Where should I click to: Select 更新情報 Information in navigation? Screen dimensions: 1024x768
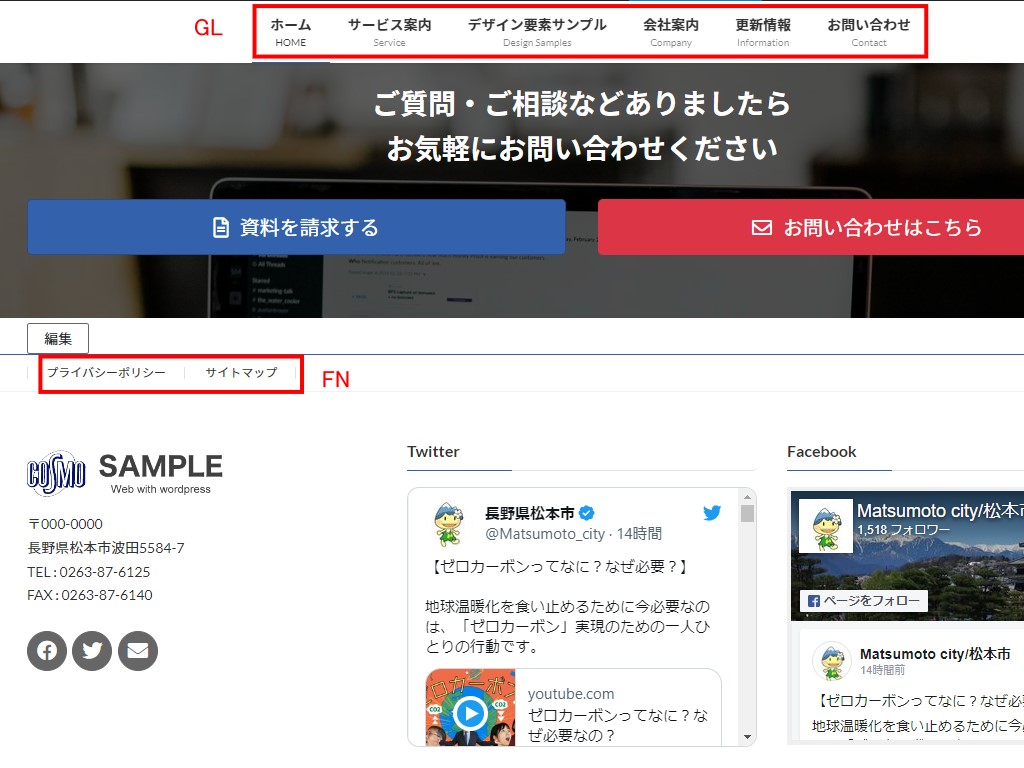tap(763, 32)
